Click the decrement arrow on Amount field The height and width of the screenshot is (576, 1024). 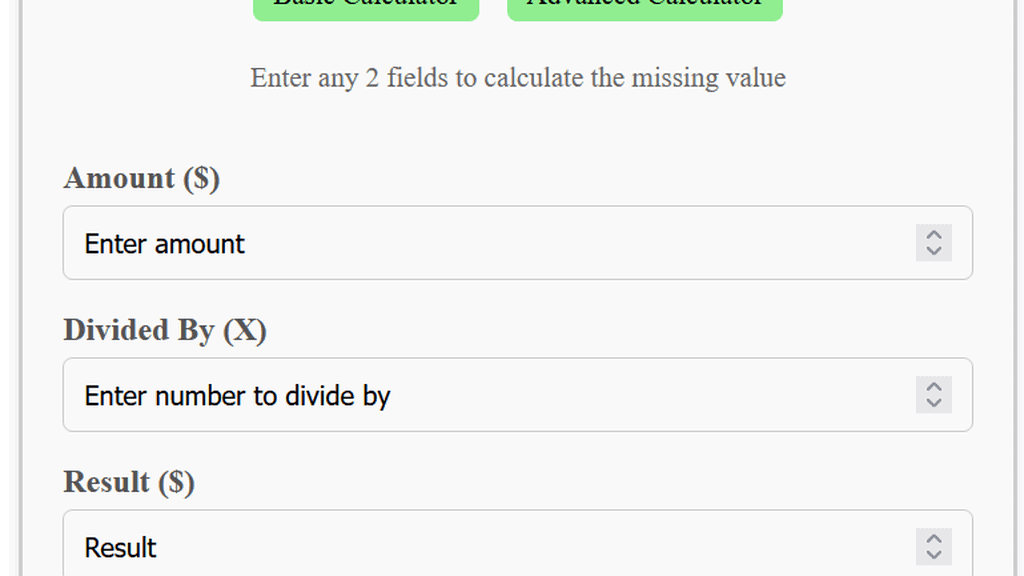click(933, 250)
